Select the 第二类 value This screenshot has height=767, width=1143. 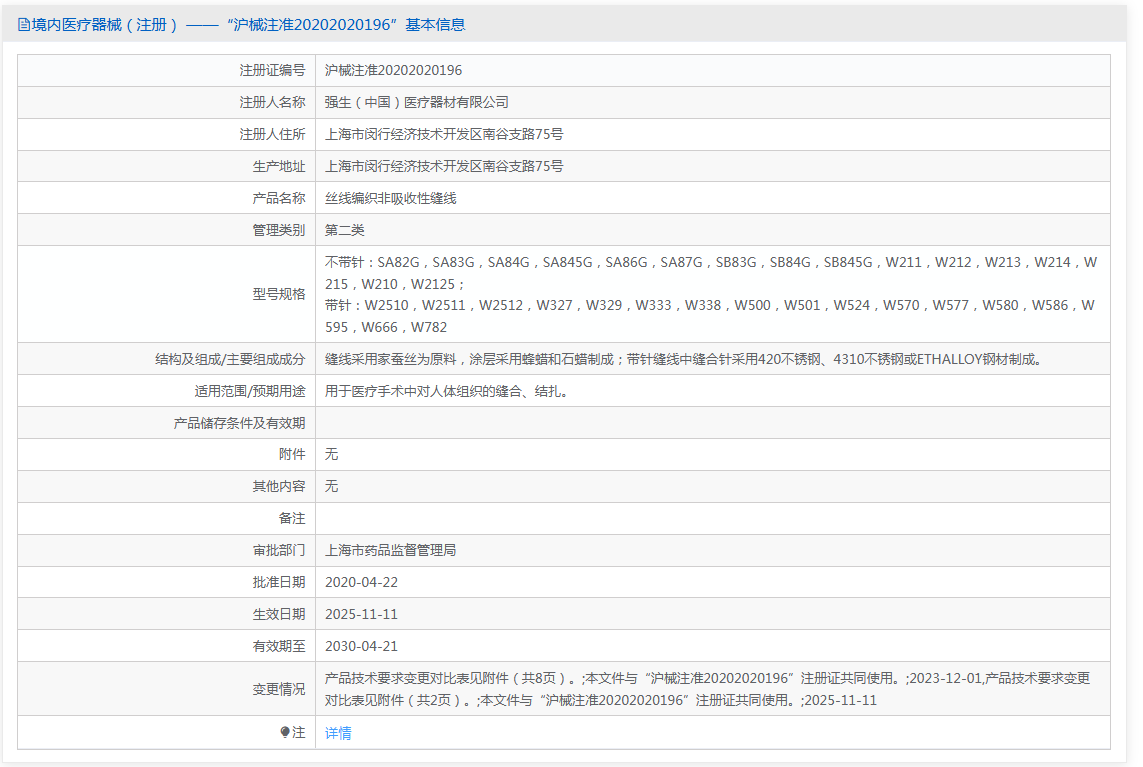tap(345, 230)
